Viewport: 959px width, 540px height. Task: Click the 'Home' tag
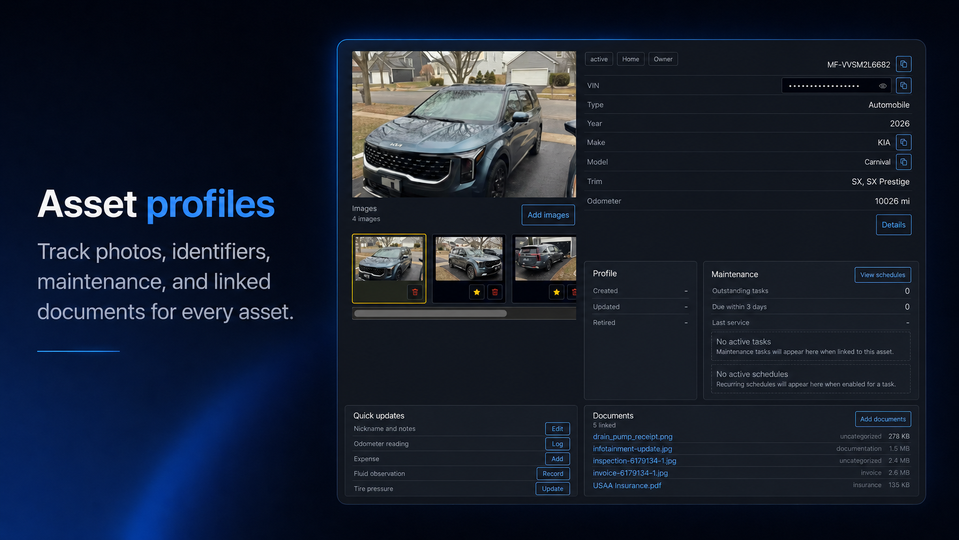pos(631,59)
